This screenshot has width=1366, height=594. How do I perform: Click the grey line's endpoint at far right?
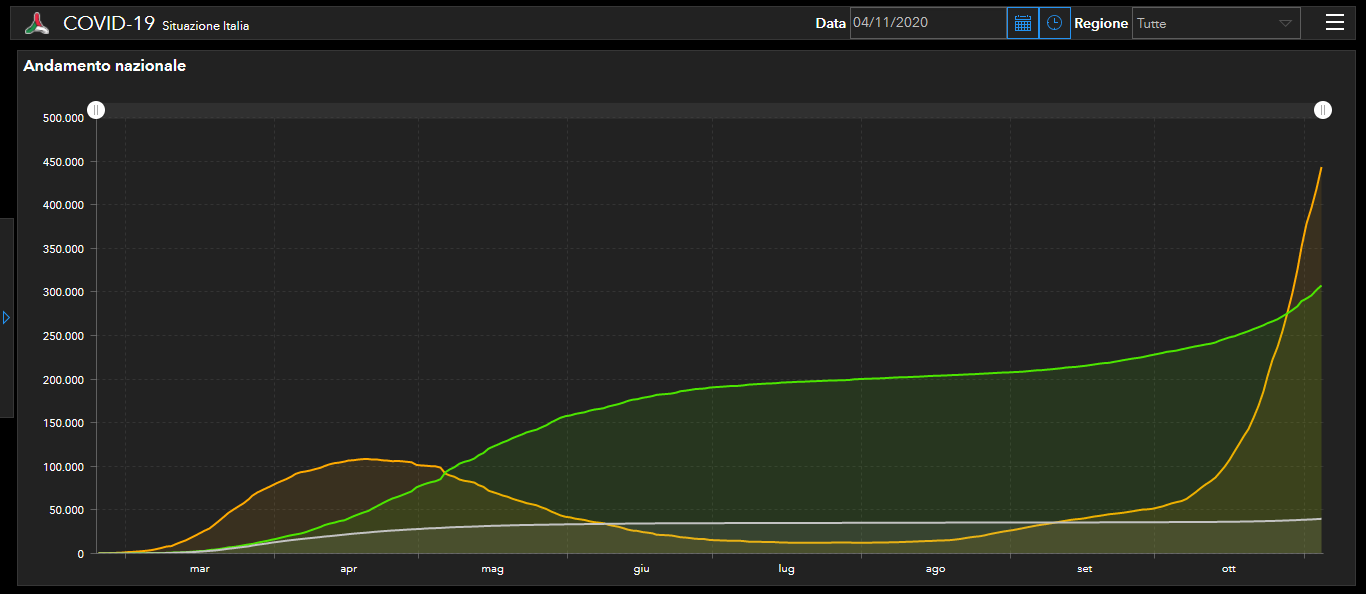[x=1321, y=519]
